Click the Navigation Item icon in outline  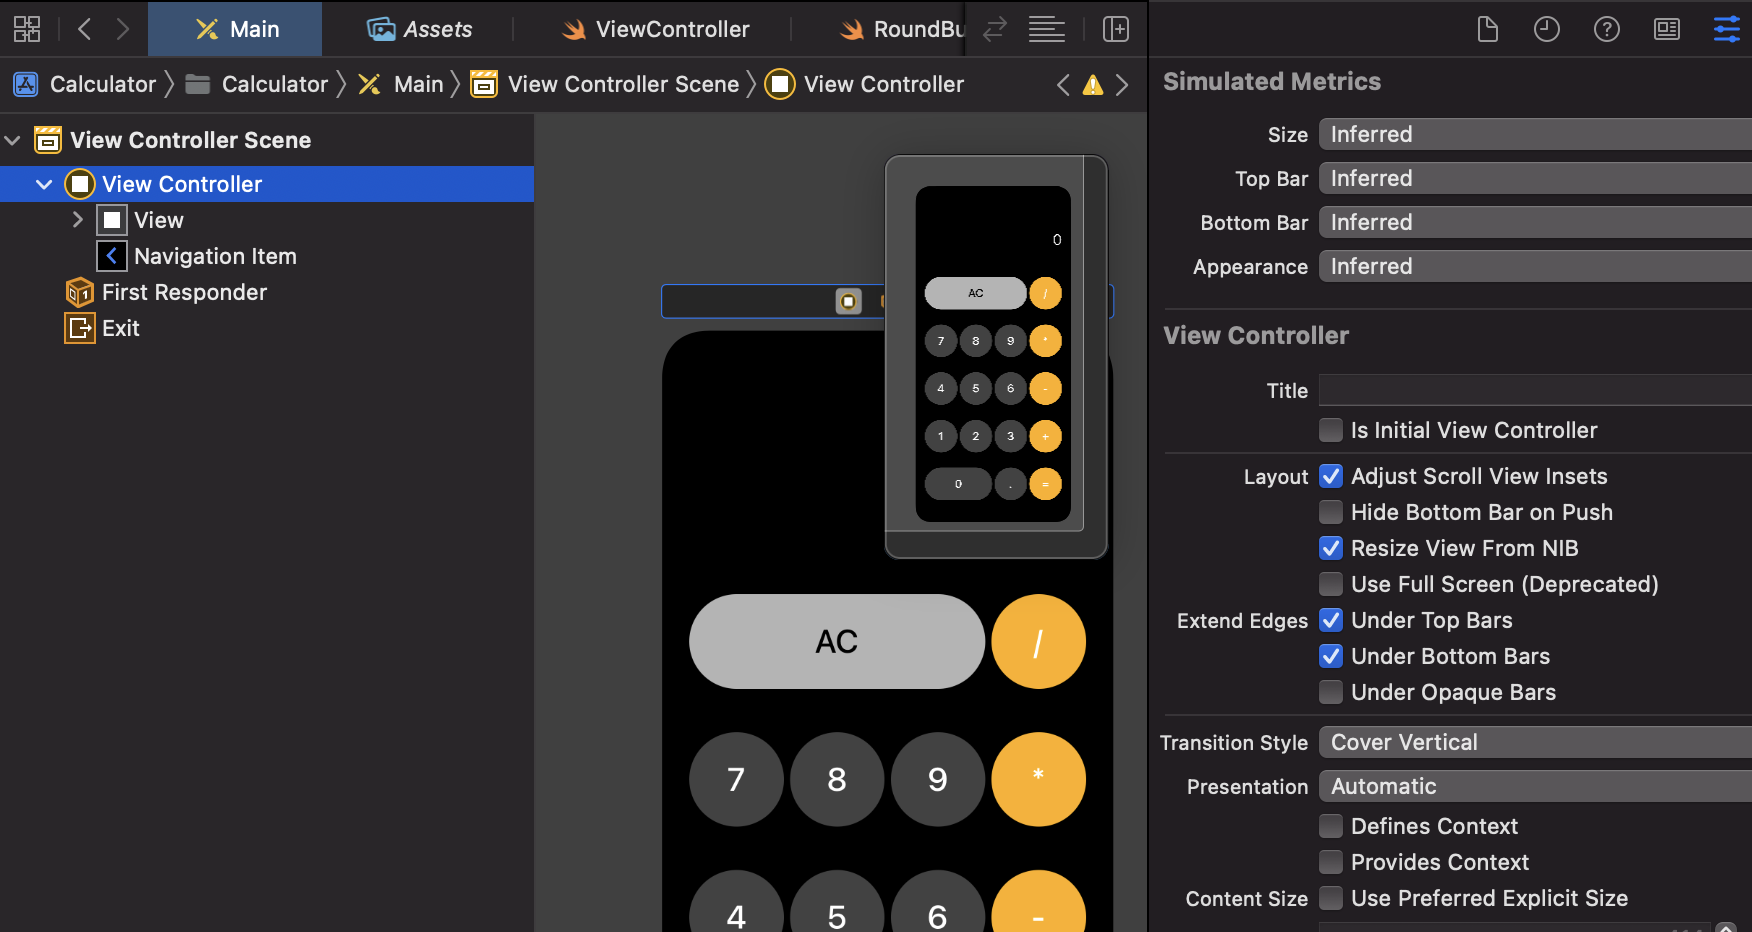[112, 256]
